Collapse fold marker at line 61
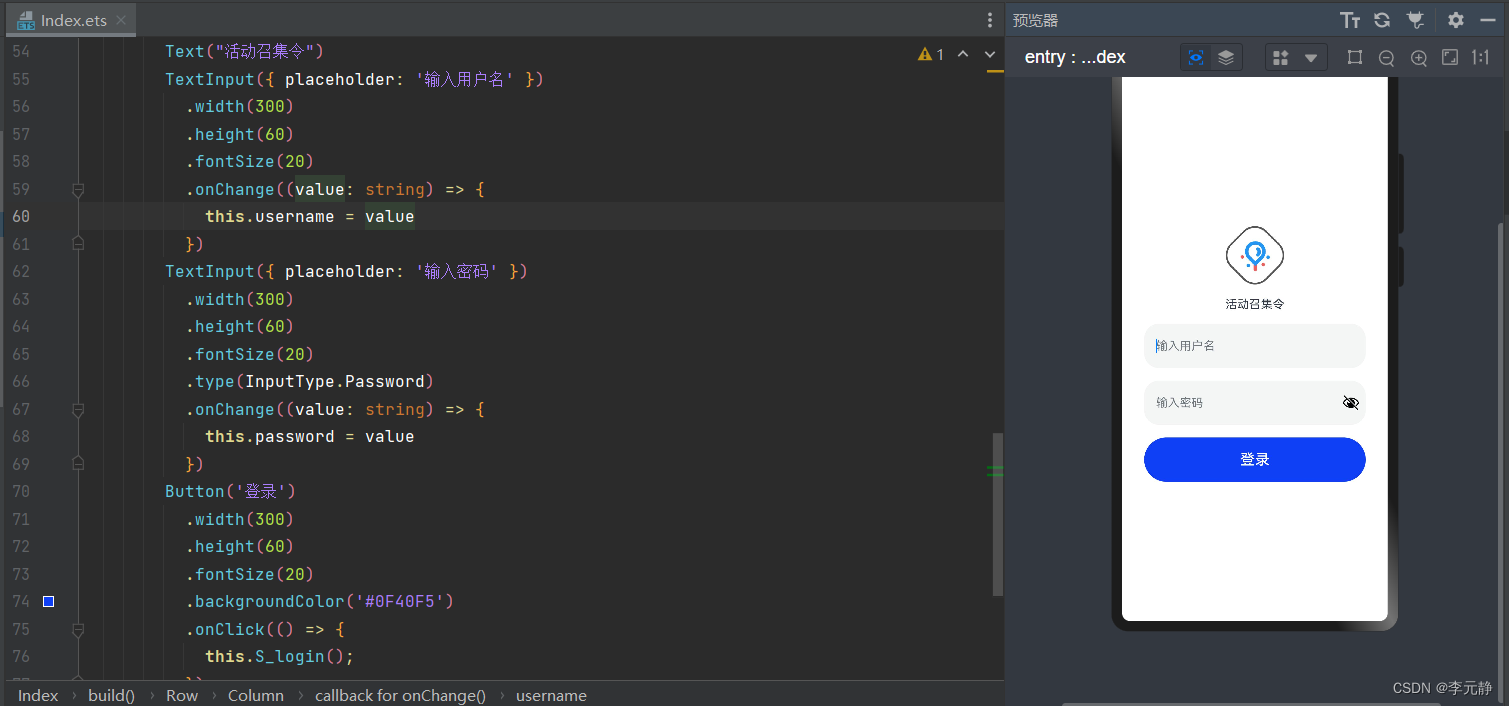 78,243
